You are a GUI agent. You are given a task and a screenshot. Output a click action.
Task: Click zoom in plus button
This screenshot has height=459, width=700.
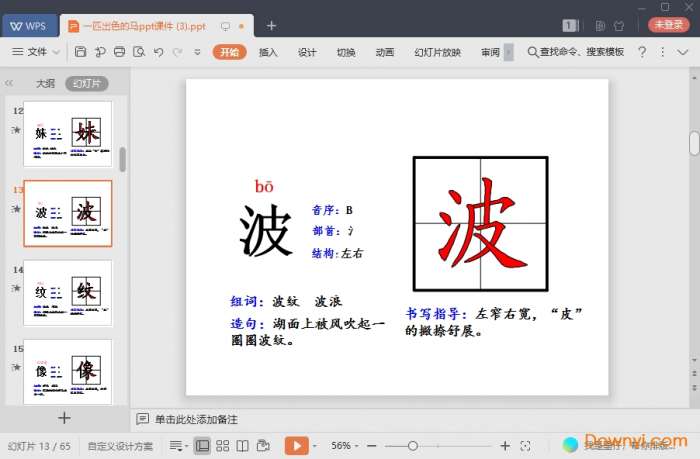[505, 446]
